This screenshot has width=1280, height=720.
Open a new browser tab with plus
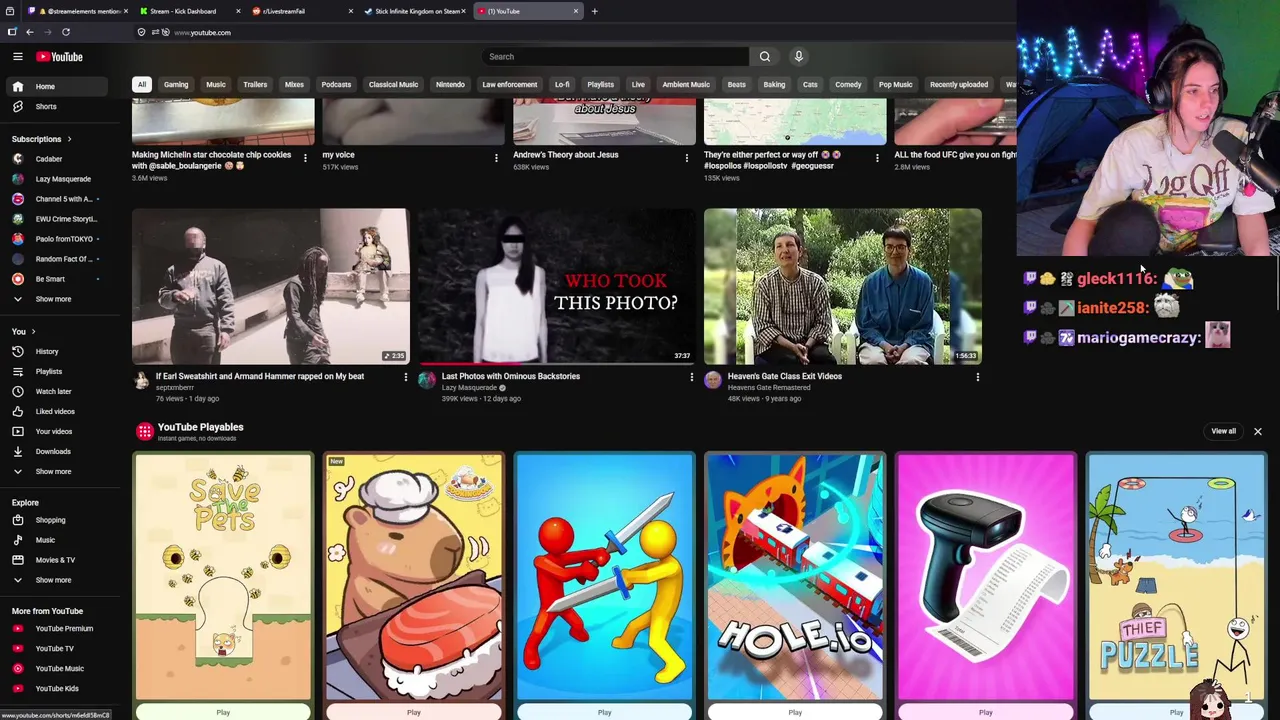pos(594,11)
